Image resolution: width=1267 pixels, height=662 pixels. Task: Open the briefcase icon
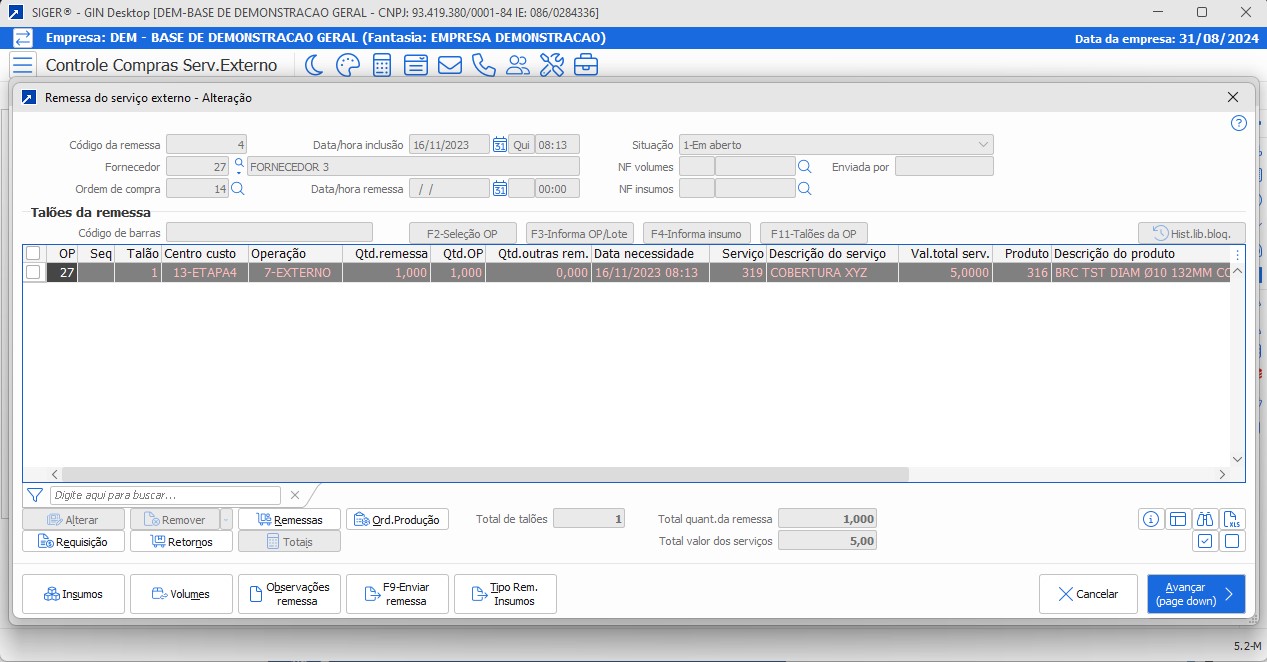point(586,65)
